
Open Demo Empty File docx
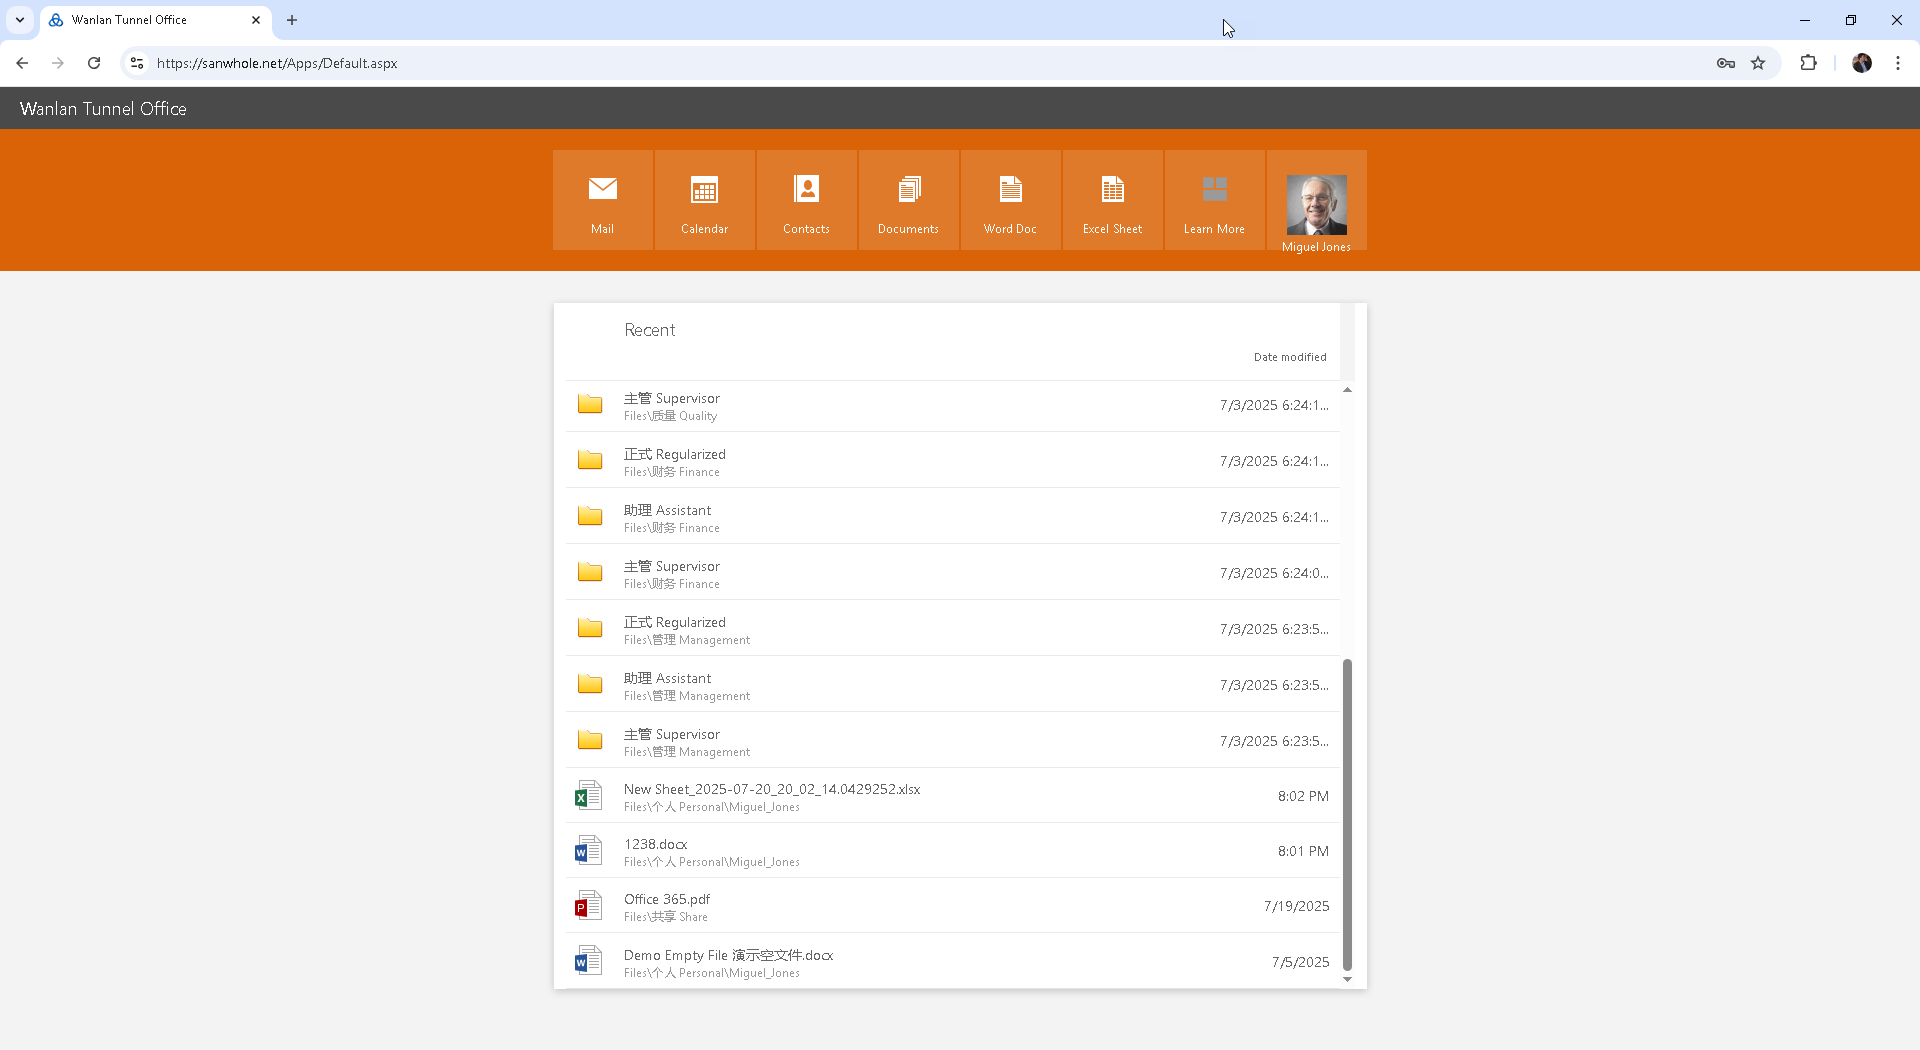[x=728, y=955]
